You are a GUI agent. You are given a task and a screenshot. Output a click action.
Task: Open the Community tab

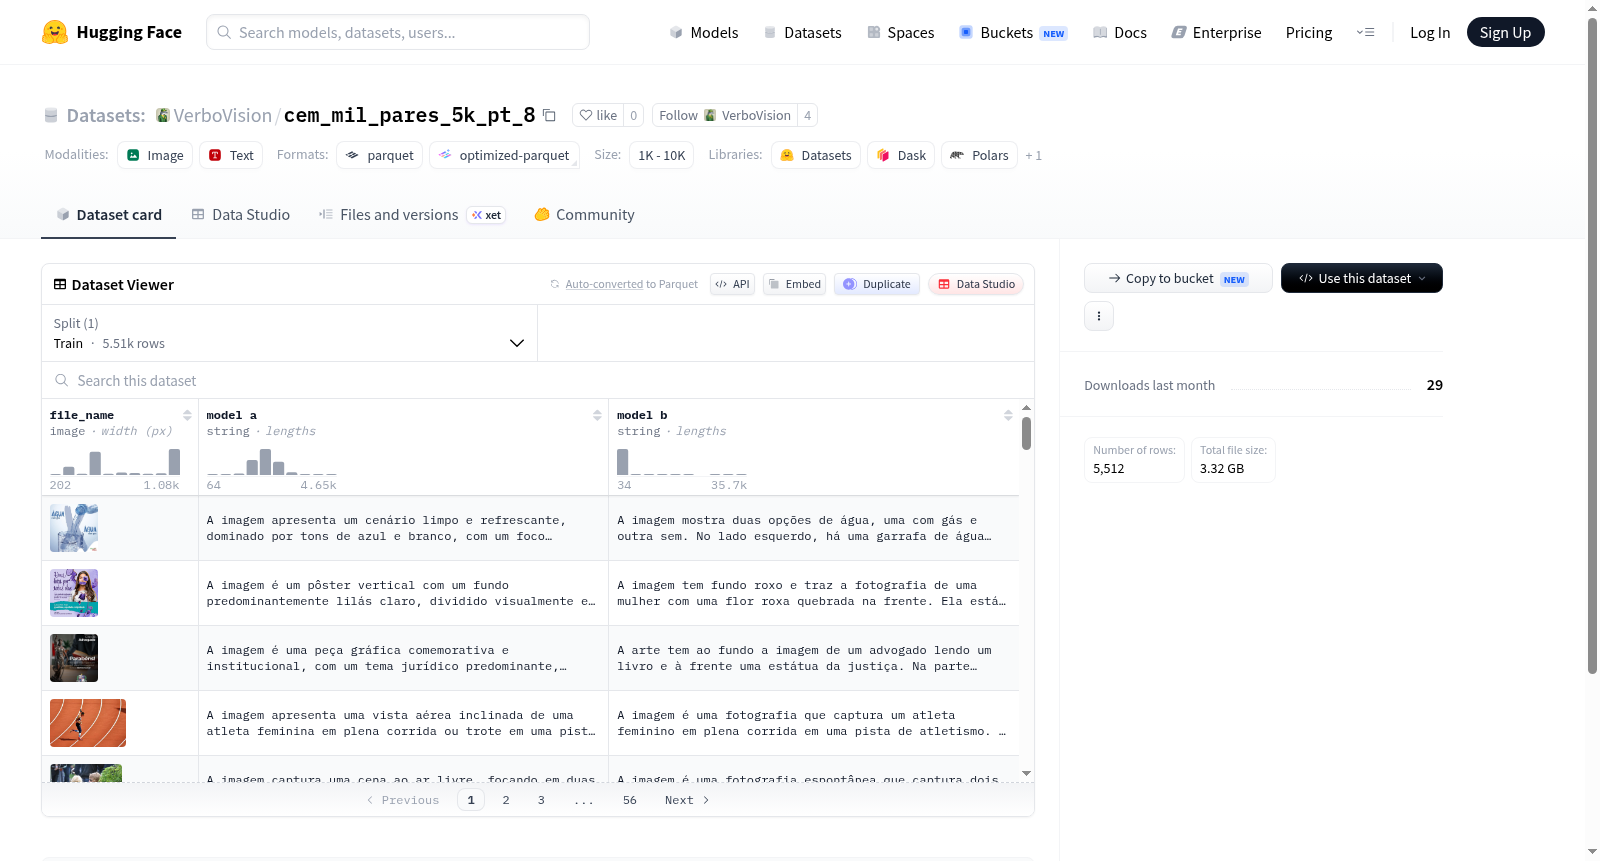coord(584,215)
